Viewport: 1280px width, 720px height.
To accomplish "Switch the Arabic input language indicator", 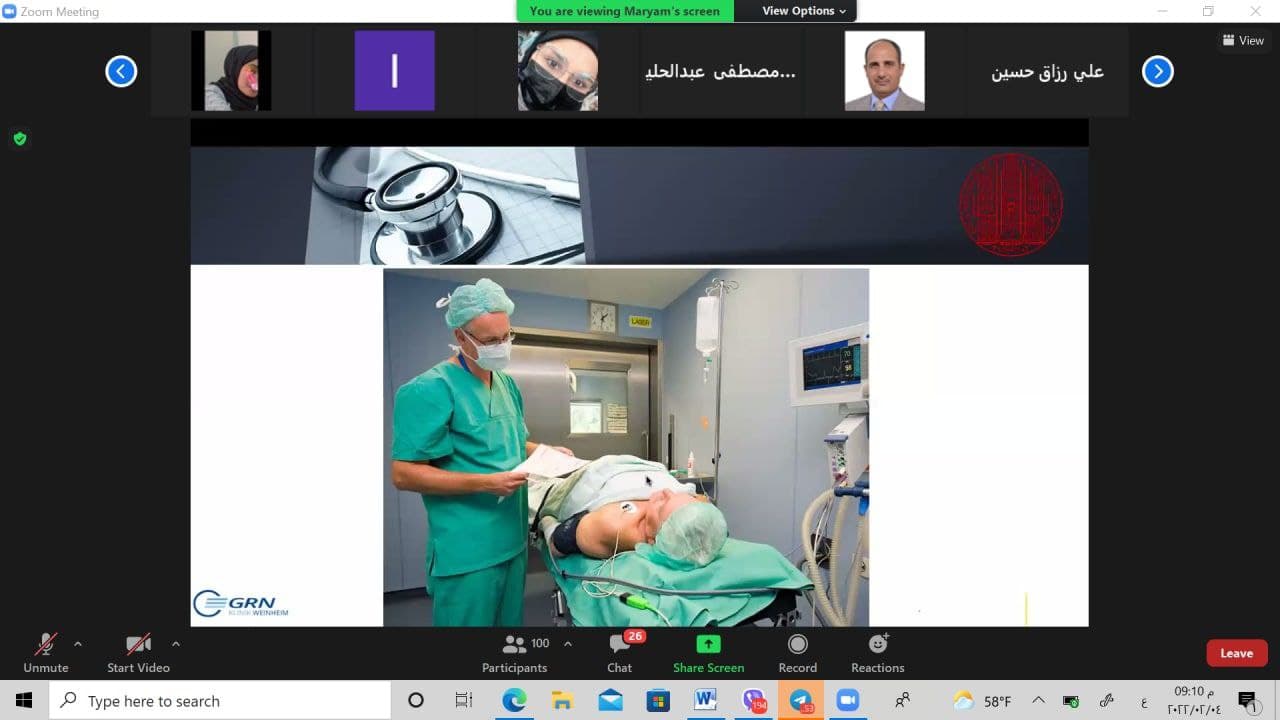I will (x=1143, y=701).
